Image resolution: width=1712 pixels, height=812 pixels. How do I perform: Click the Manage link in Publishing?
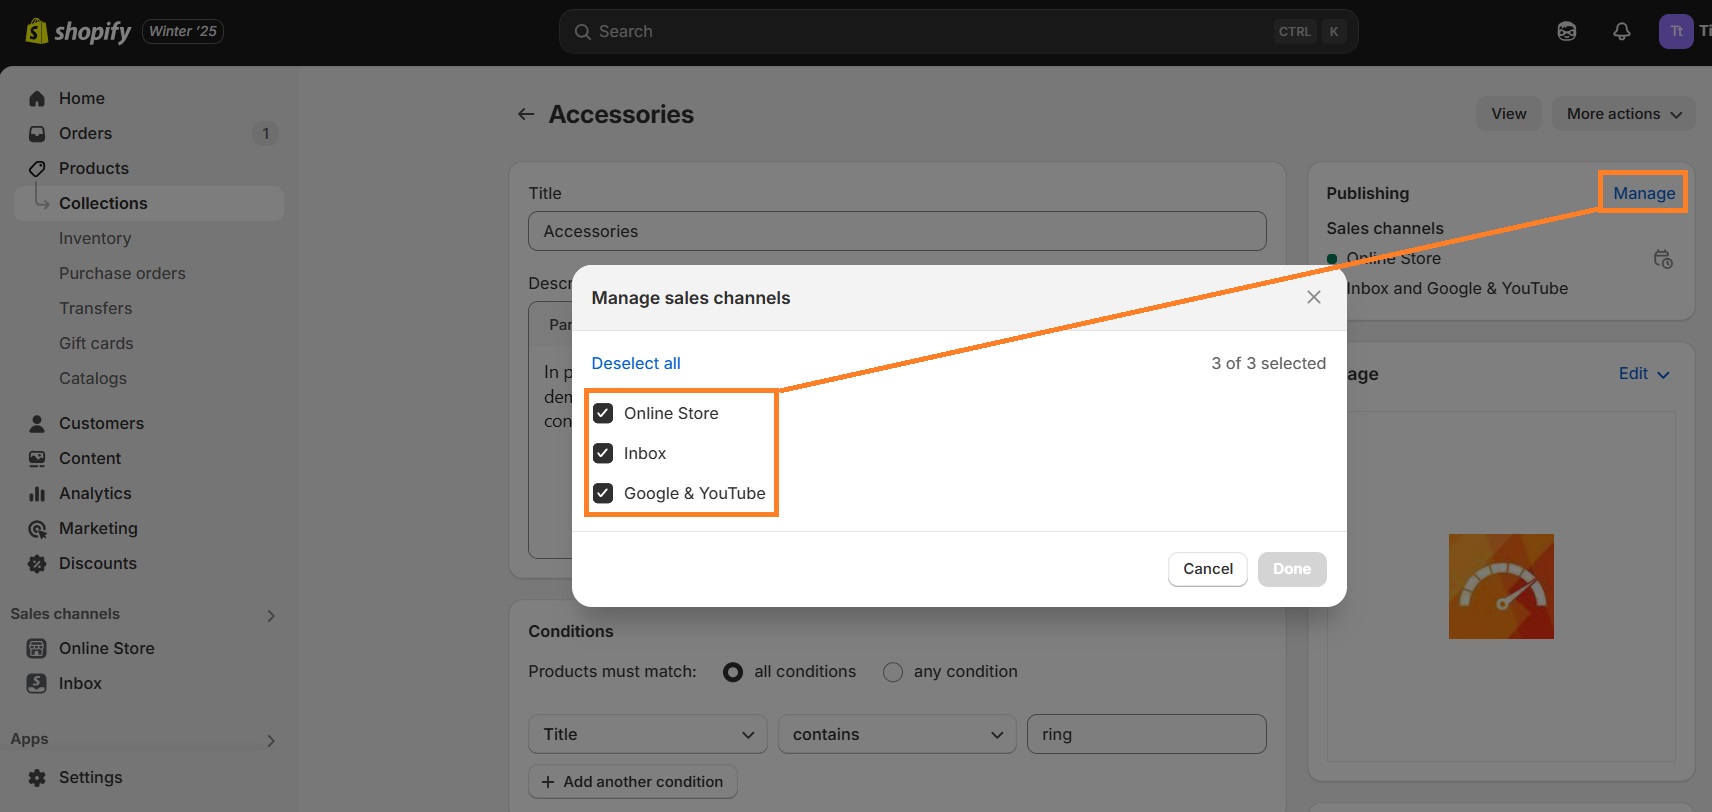pyautogui.click(x=1644, y=193)
